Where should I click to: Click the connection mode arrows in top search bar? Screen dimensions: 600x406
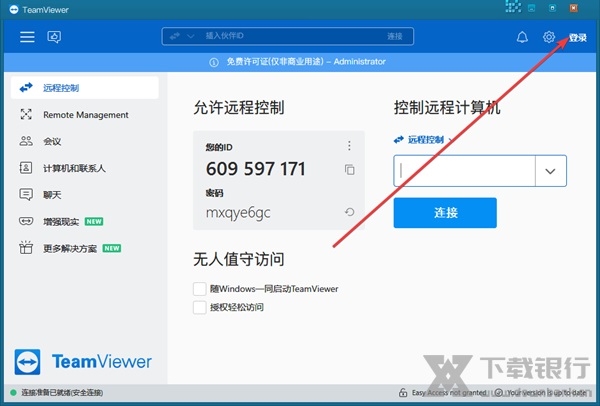[175, 36]
